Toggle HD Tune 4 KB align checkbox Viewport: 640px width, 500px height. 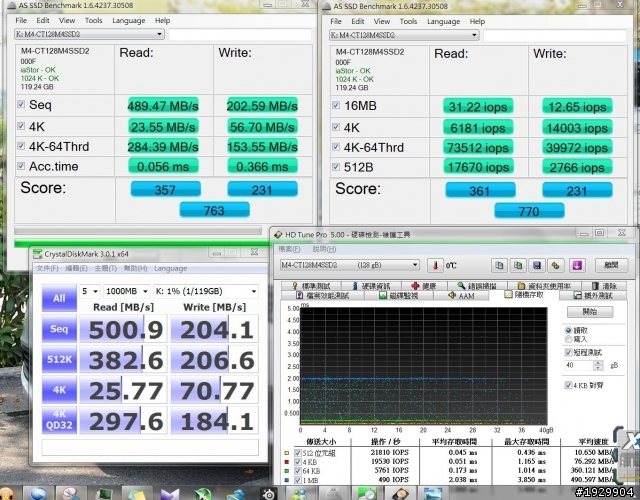[x=568, y=385]
